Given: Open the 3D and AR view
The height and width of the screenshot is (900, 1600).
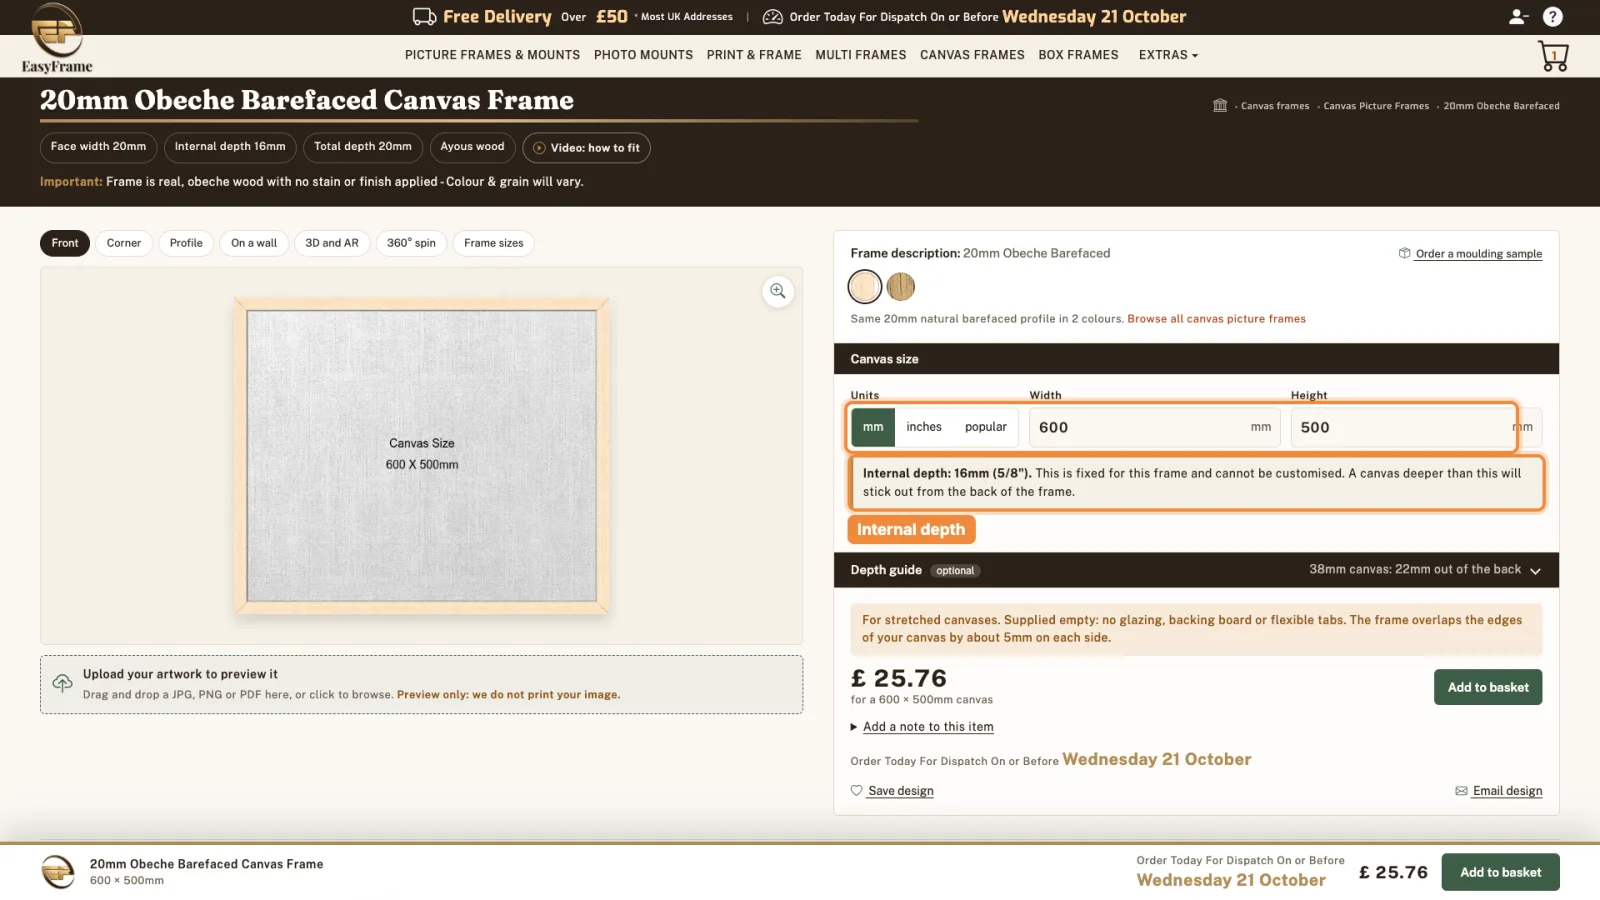Looking at the screenshot, I should pos(332,243).
